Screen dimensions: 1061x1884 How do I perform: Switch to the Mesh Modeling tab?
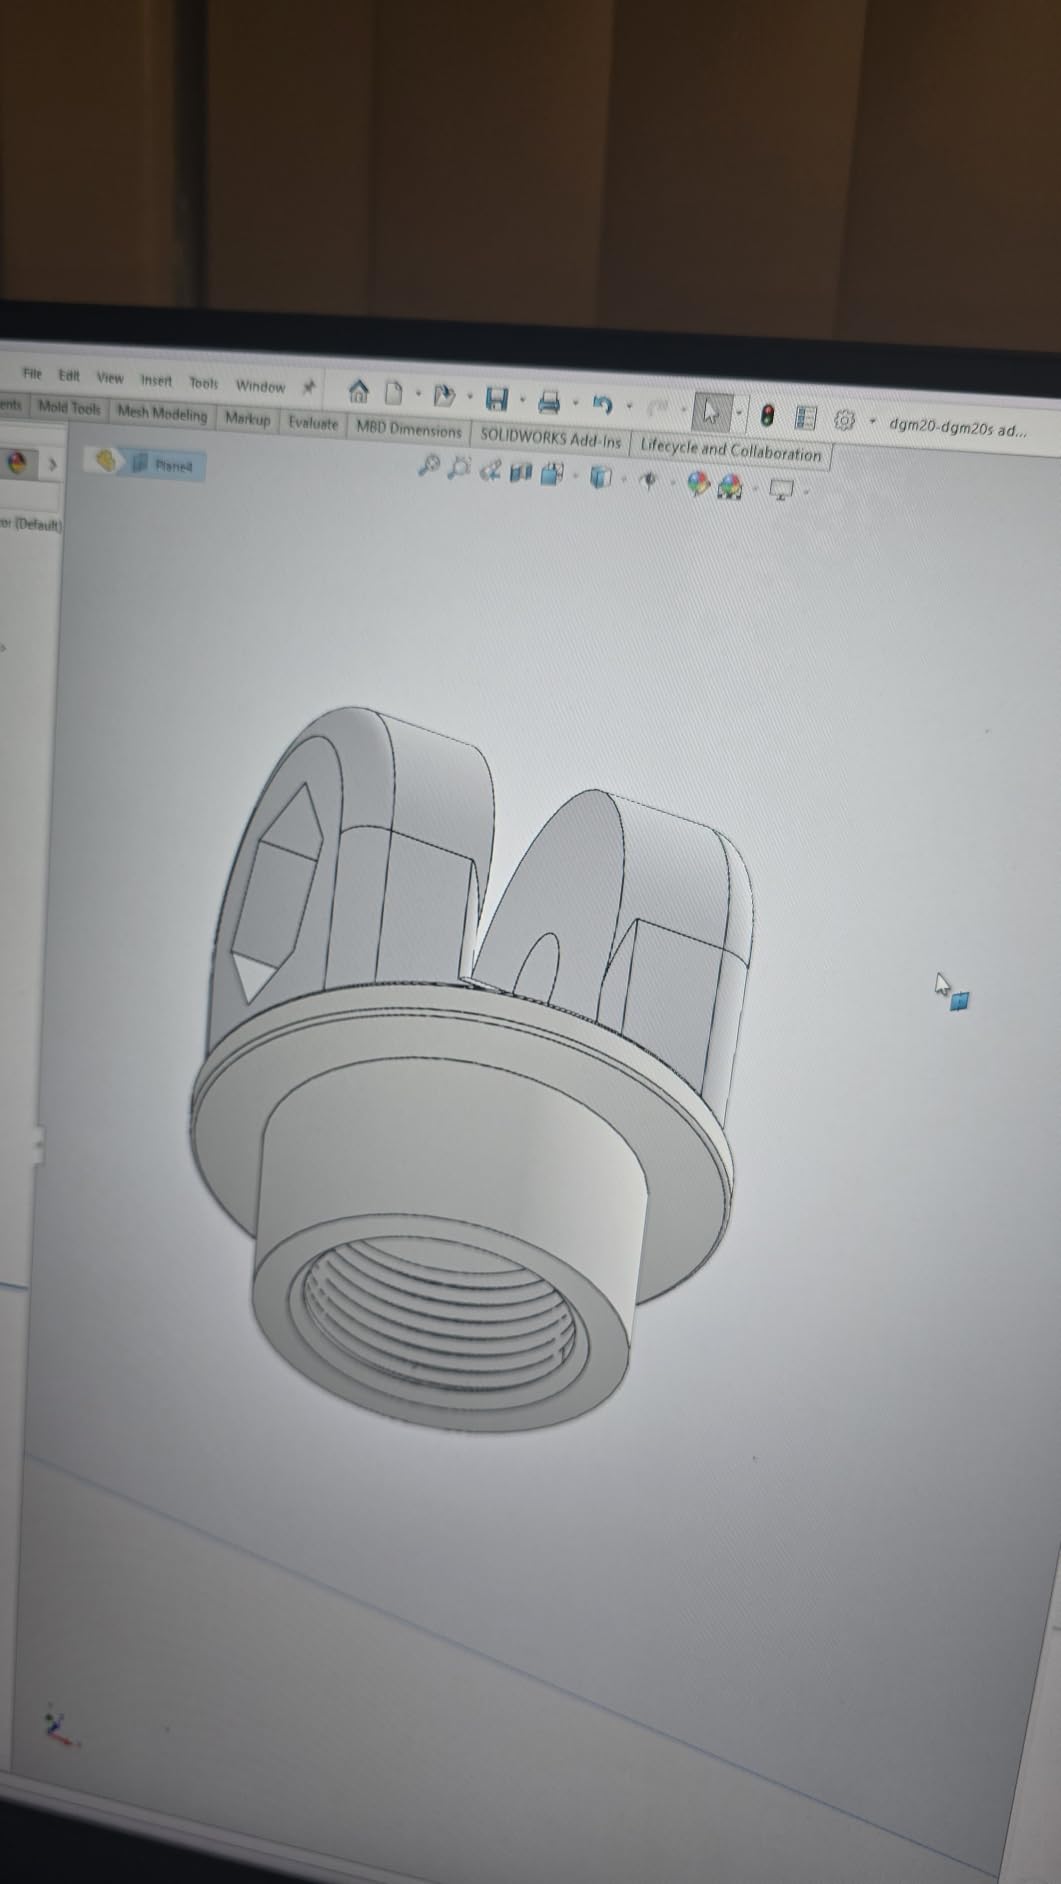click(x=162, y=413)
